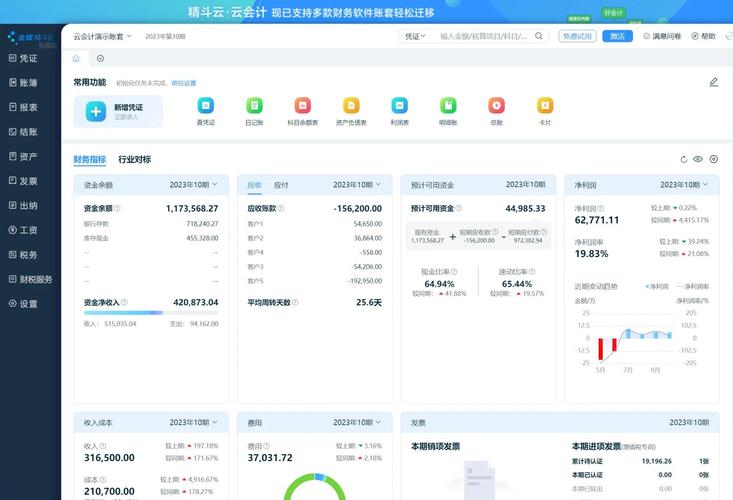Screen dimensions: 733x500
Task: Open the 科目余额表 shortcut icon
Action: click(302, 106)
